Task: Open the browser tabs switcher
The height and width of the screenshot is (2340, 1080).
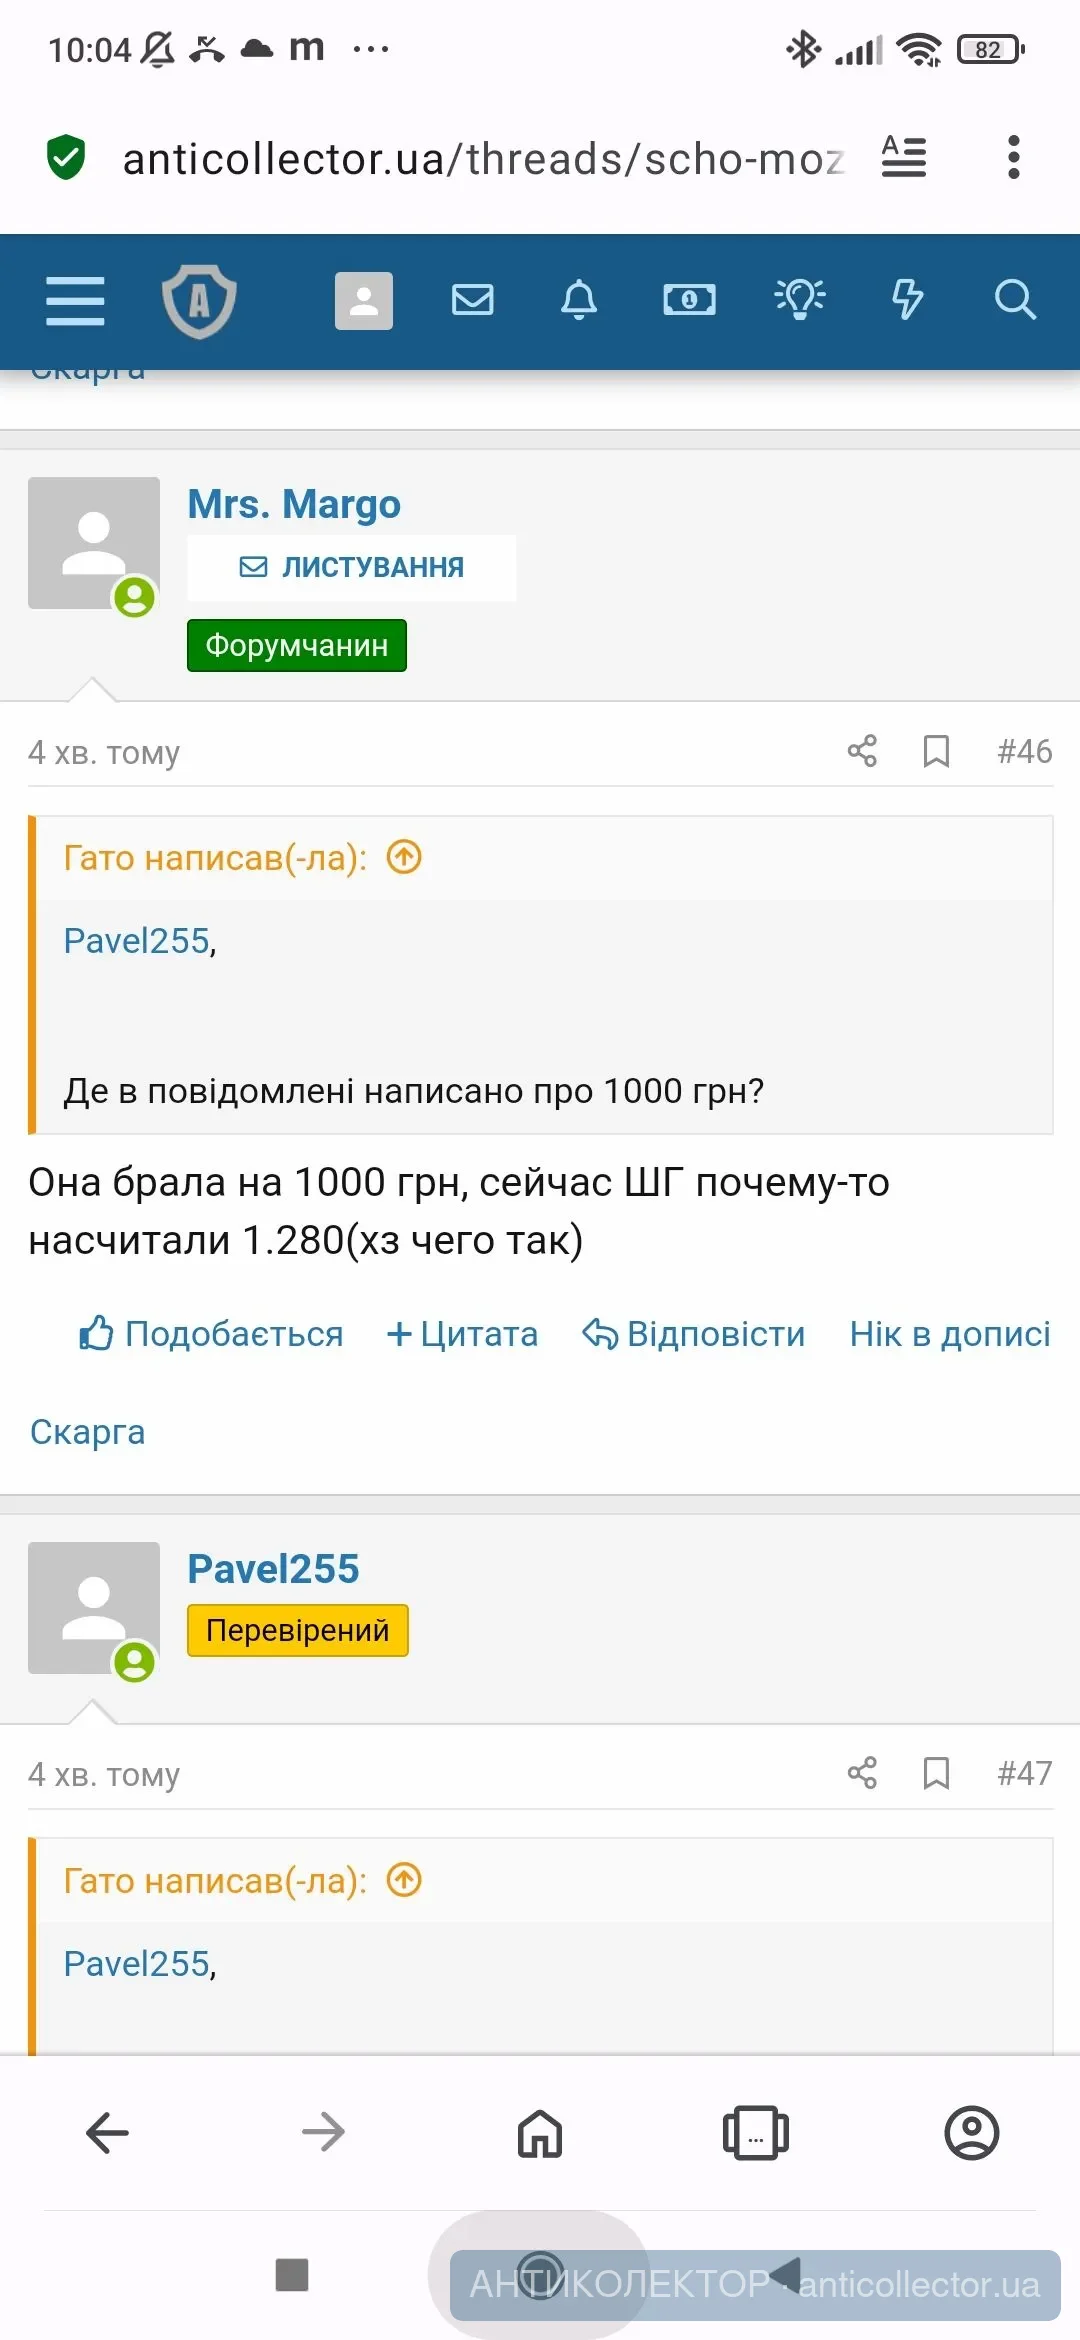Action: (756, 2133)
